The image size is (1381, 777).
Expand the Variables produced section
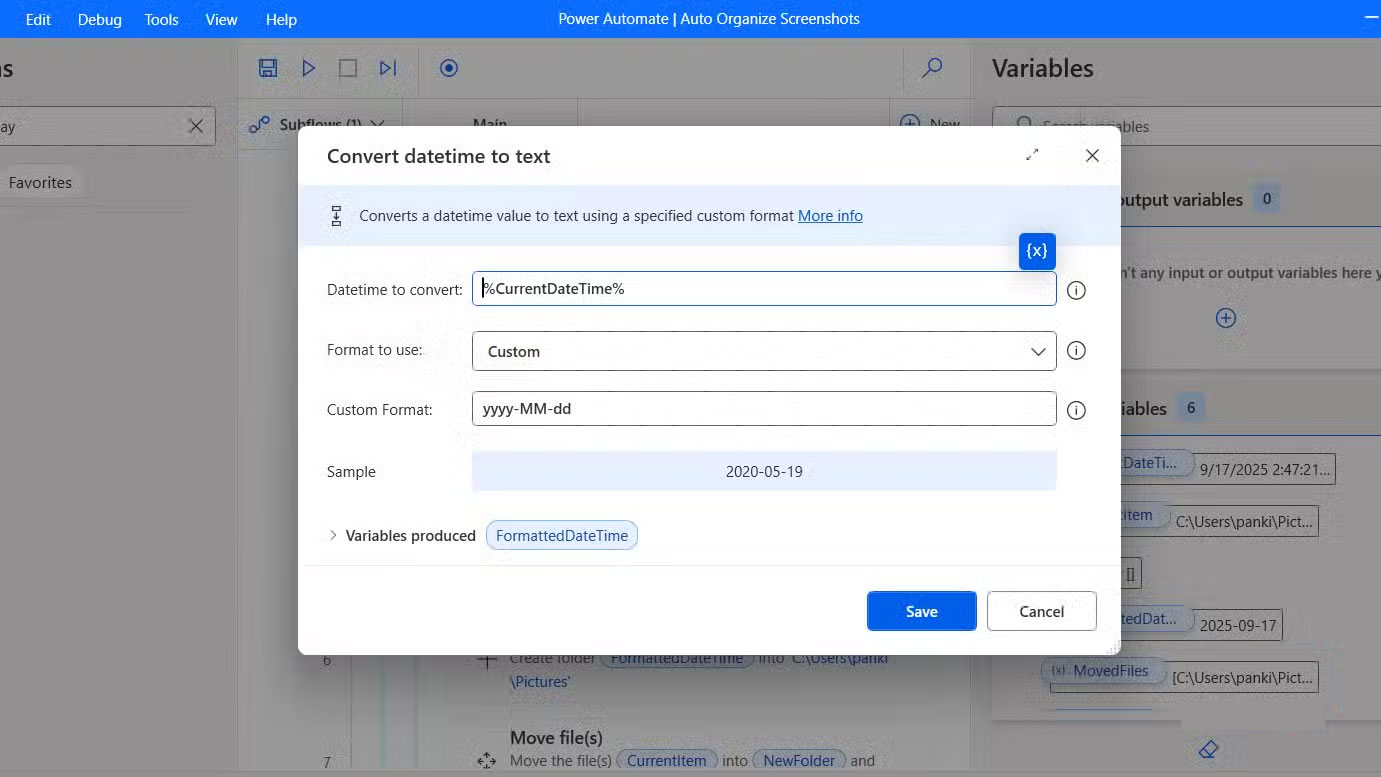[334, 536]
